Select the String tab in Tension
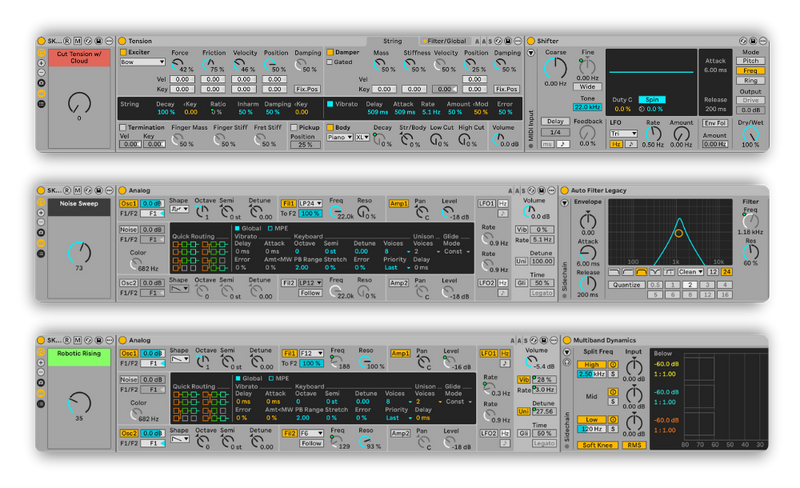Image resolution: width=800 pixels, height=488 pixels. coord(391,40)
